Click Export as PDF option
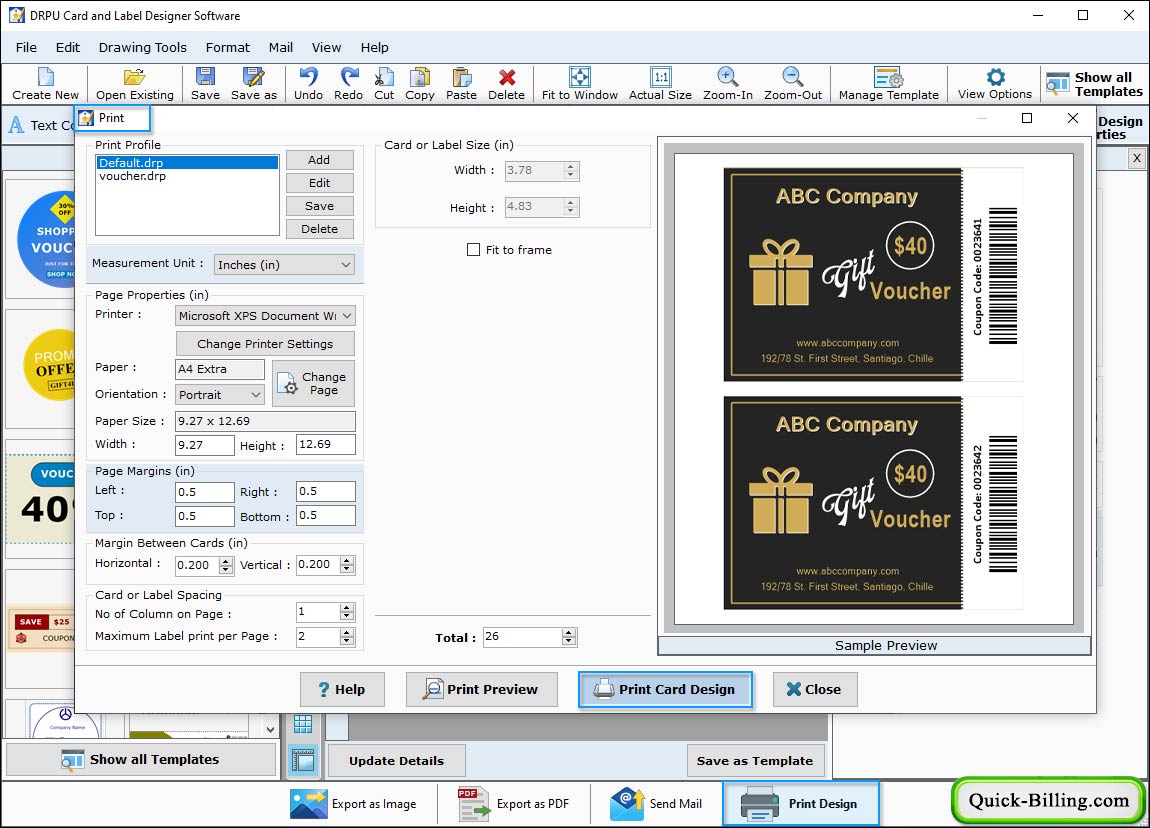The height and width of the screenshot is (828, 1150). pyautogui.click(x=513, y=804)
